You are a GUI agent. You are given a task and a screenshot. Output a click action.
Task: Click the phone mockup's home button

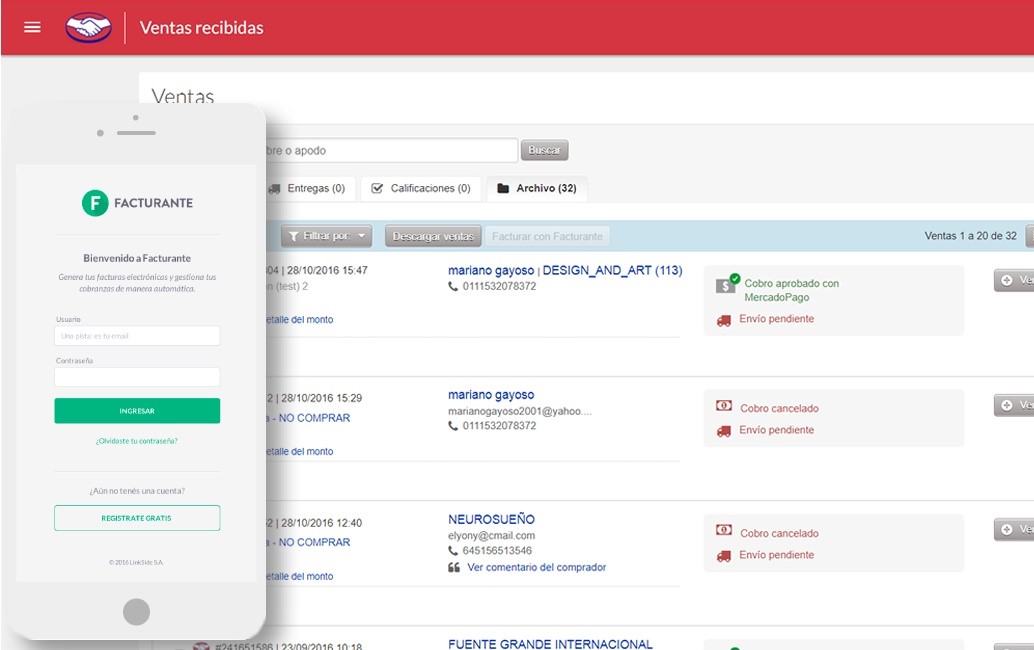pos(137,612)
